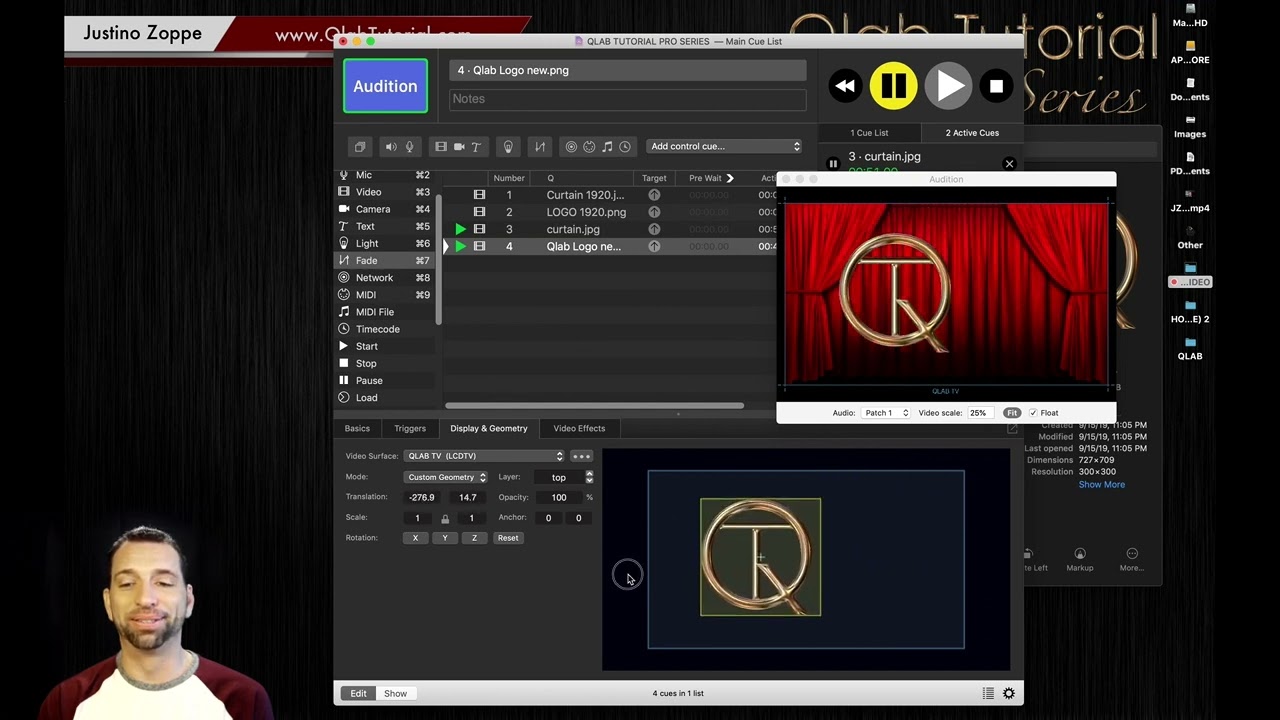Click the Translation X field -276.9
This screenshot has height=720, width=1280.
coord(422,497)
